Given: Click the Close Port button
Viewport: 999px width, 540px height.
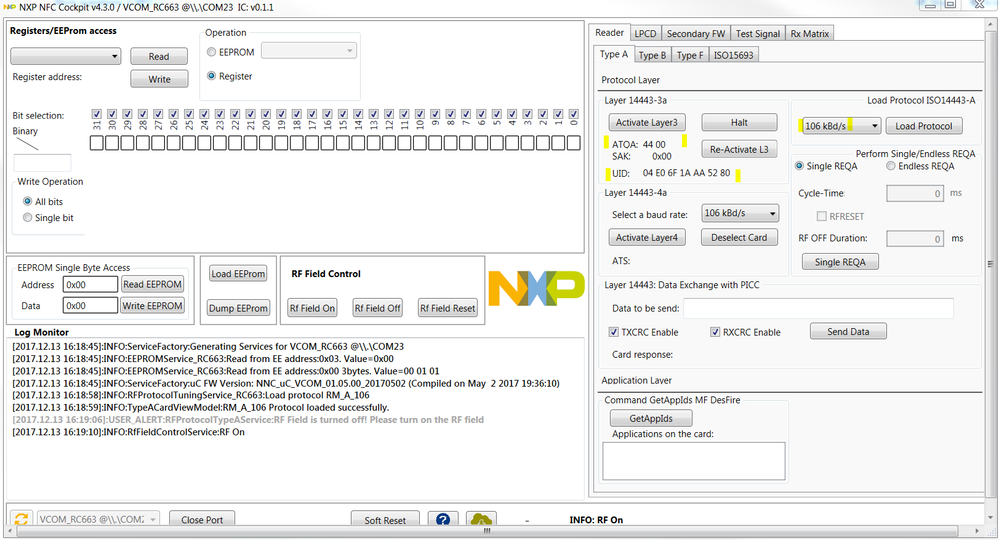Looking at the screenshot, I should (x=202, y=519).
